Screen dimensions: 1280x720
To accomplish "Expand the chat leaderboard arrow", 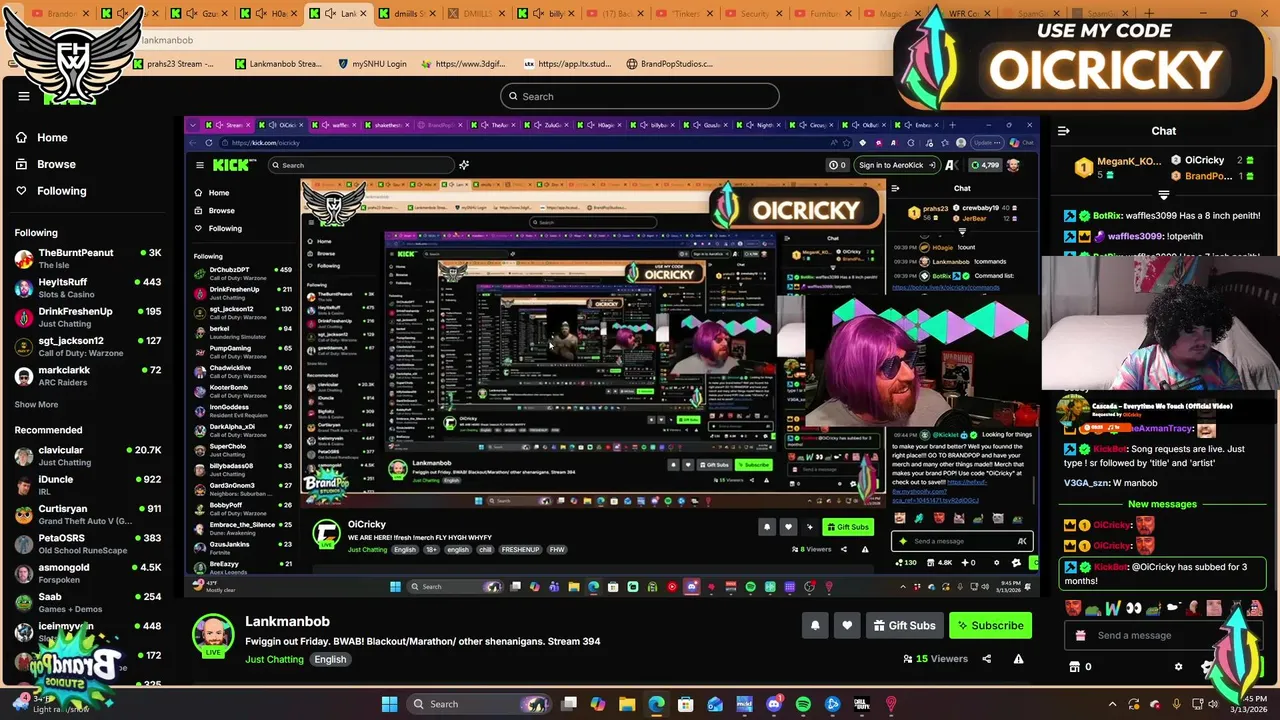I will coord(1163,195).
